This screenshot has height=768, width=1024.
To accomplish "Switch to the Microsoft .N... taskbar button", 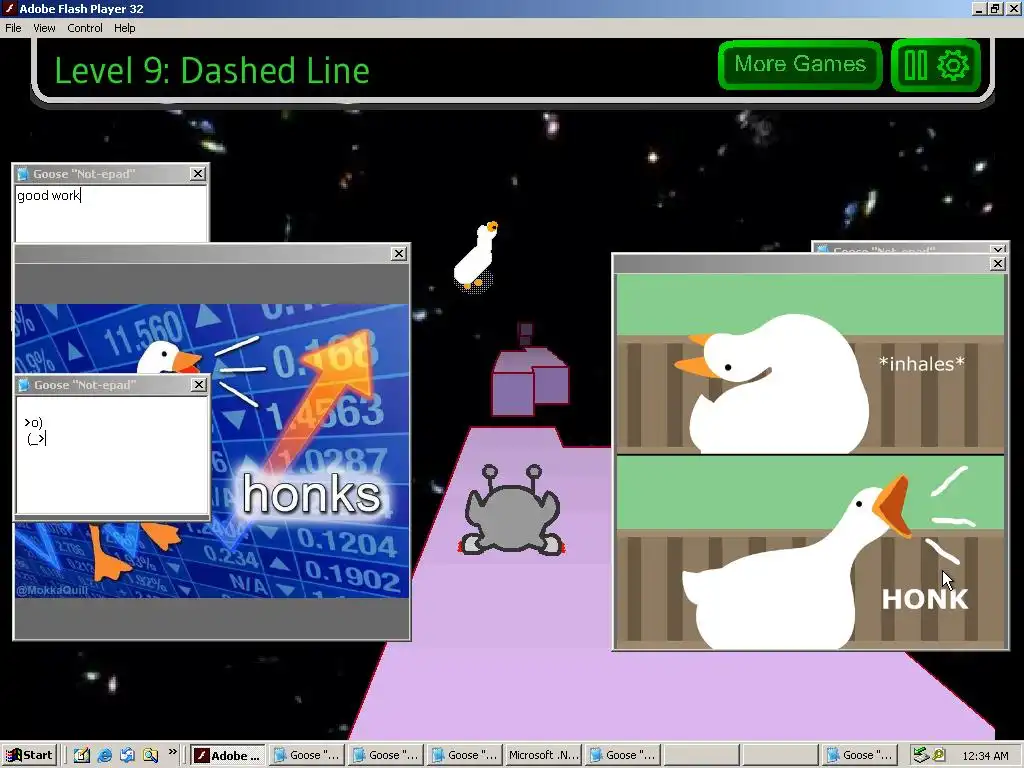I will (543, 755).
